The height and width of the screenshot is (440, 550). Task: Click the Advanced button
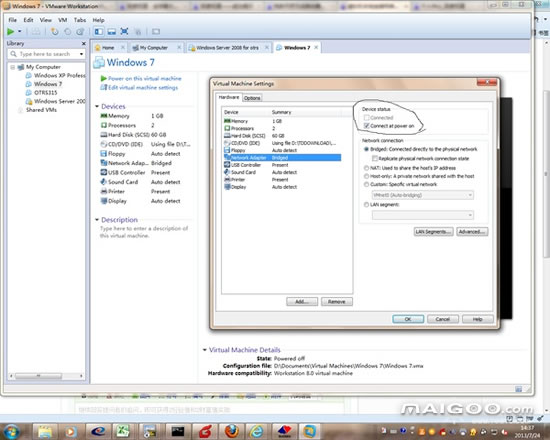(x=472, y=232)
